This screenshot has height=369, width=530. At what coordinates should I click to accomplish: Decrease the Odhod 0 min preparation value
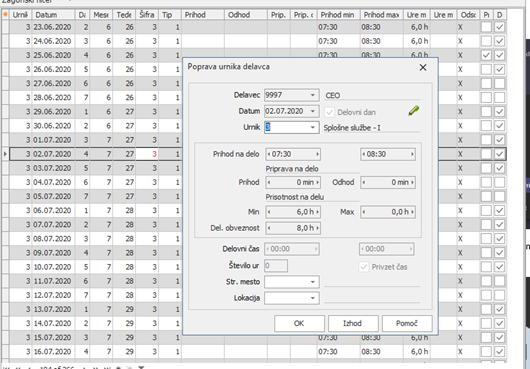pos(364,182)
